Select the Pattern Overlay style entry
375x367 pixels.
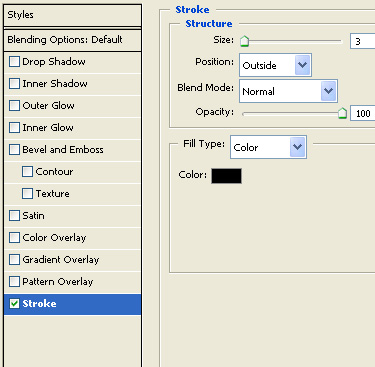[73, 282]
